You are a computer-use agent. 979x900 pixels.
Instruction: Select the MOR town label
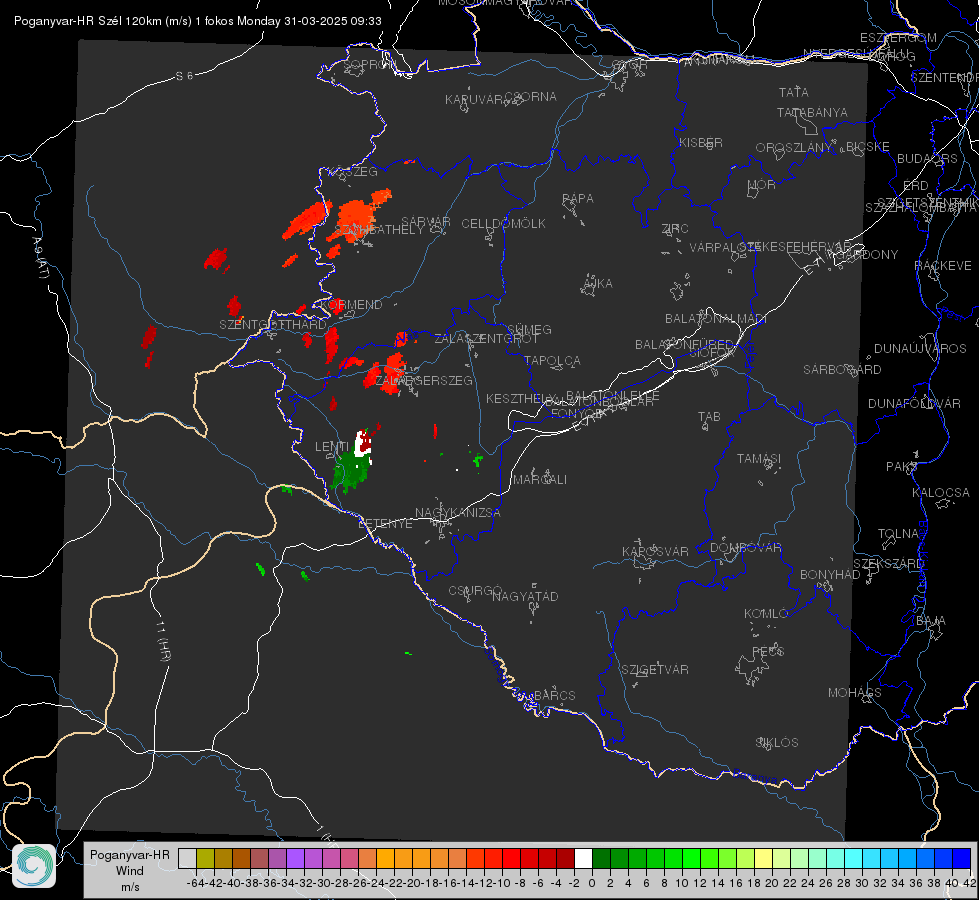[762, 185]
